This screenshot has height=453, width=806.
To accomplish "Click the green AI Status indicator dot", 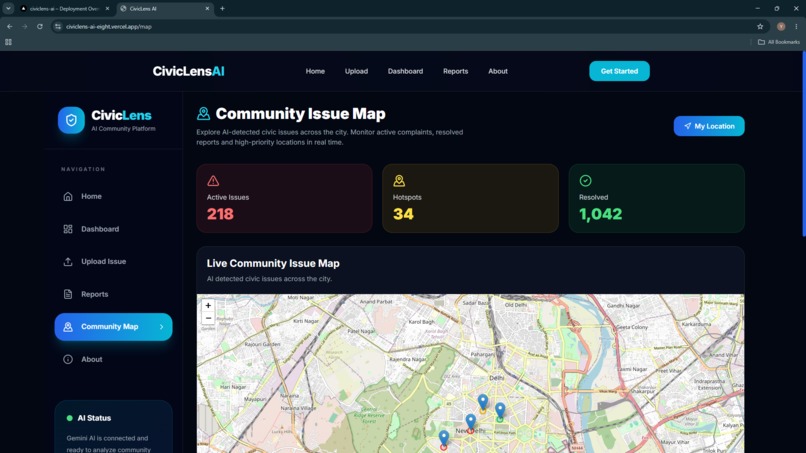I will 69,418.
